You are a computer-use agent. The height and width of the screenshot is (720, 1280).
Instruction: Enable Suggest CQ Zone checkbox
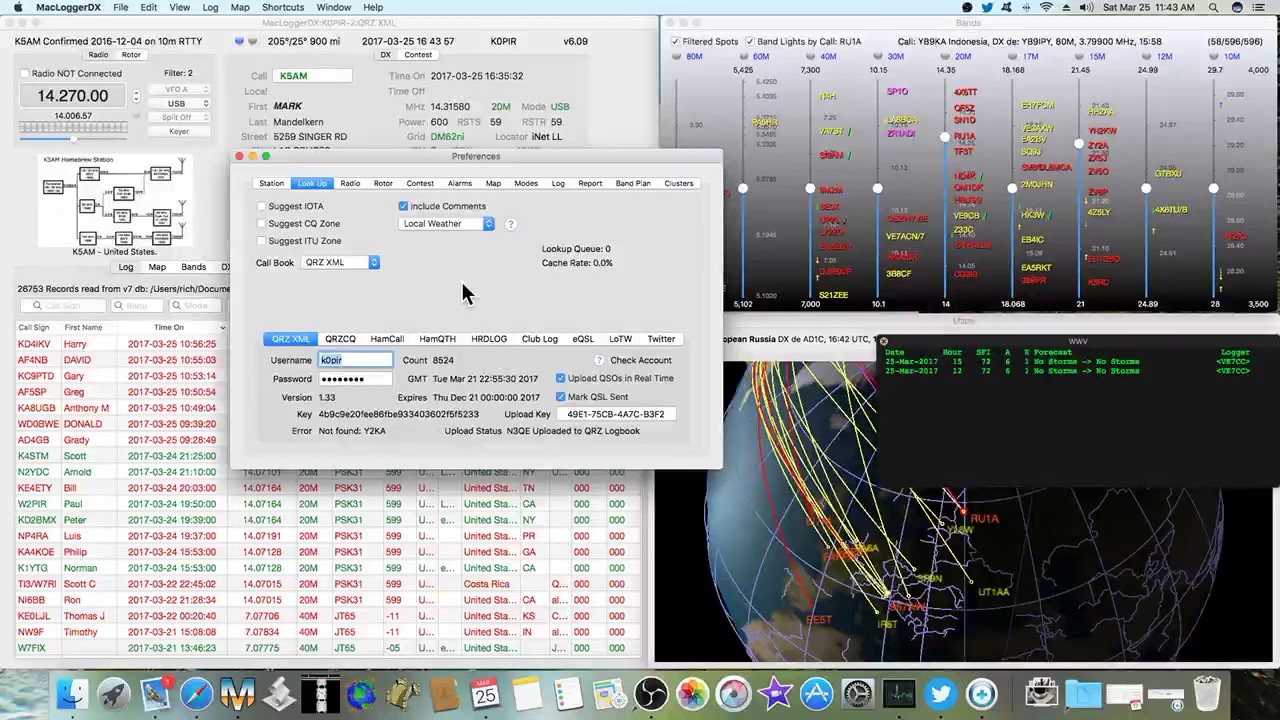(261, 224)
